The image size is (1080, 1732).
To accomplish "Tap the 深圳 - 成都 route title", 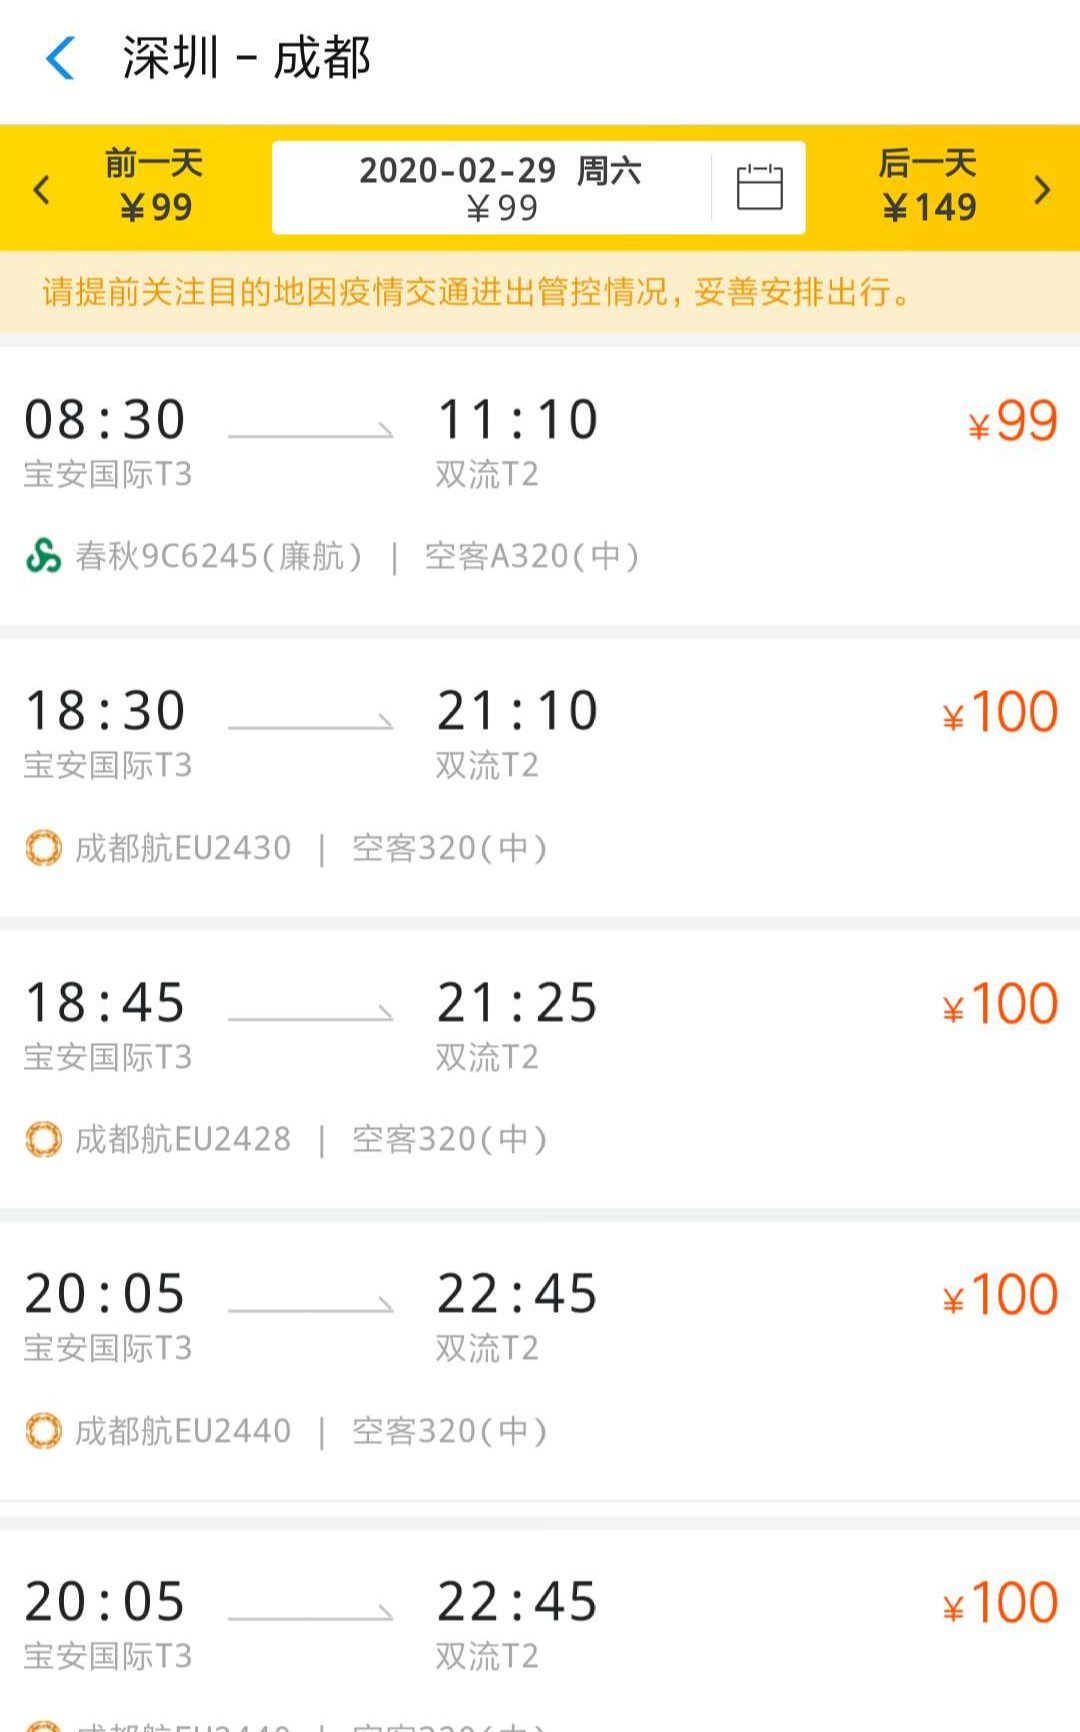I will click(246, 58).
